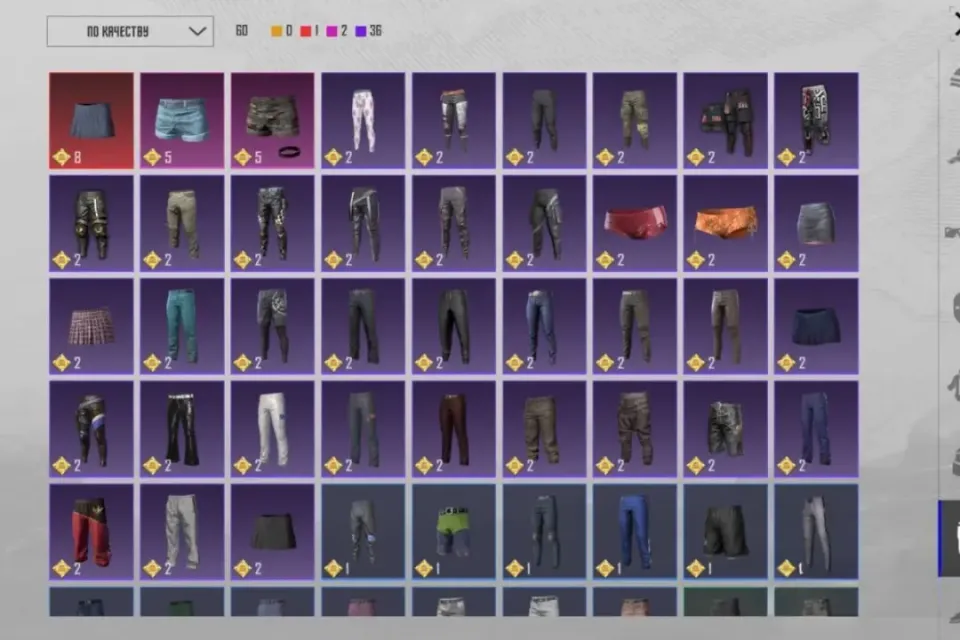Select the blue jeans in third row

coord(544,326)
